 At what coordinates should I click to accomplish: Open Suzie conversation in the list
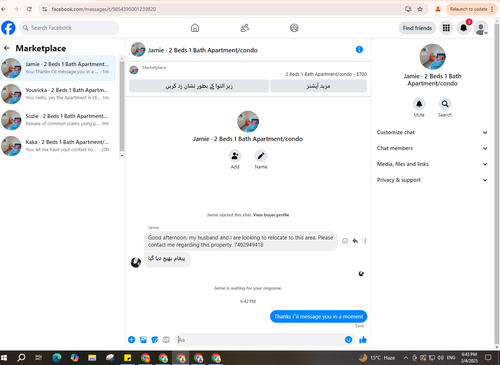pyautogui.click(x=58, y=120)
